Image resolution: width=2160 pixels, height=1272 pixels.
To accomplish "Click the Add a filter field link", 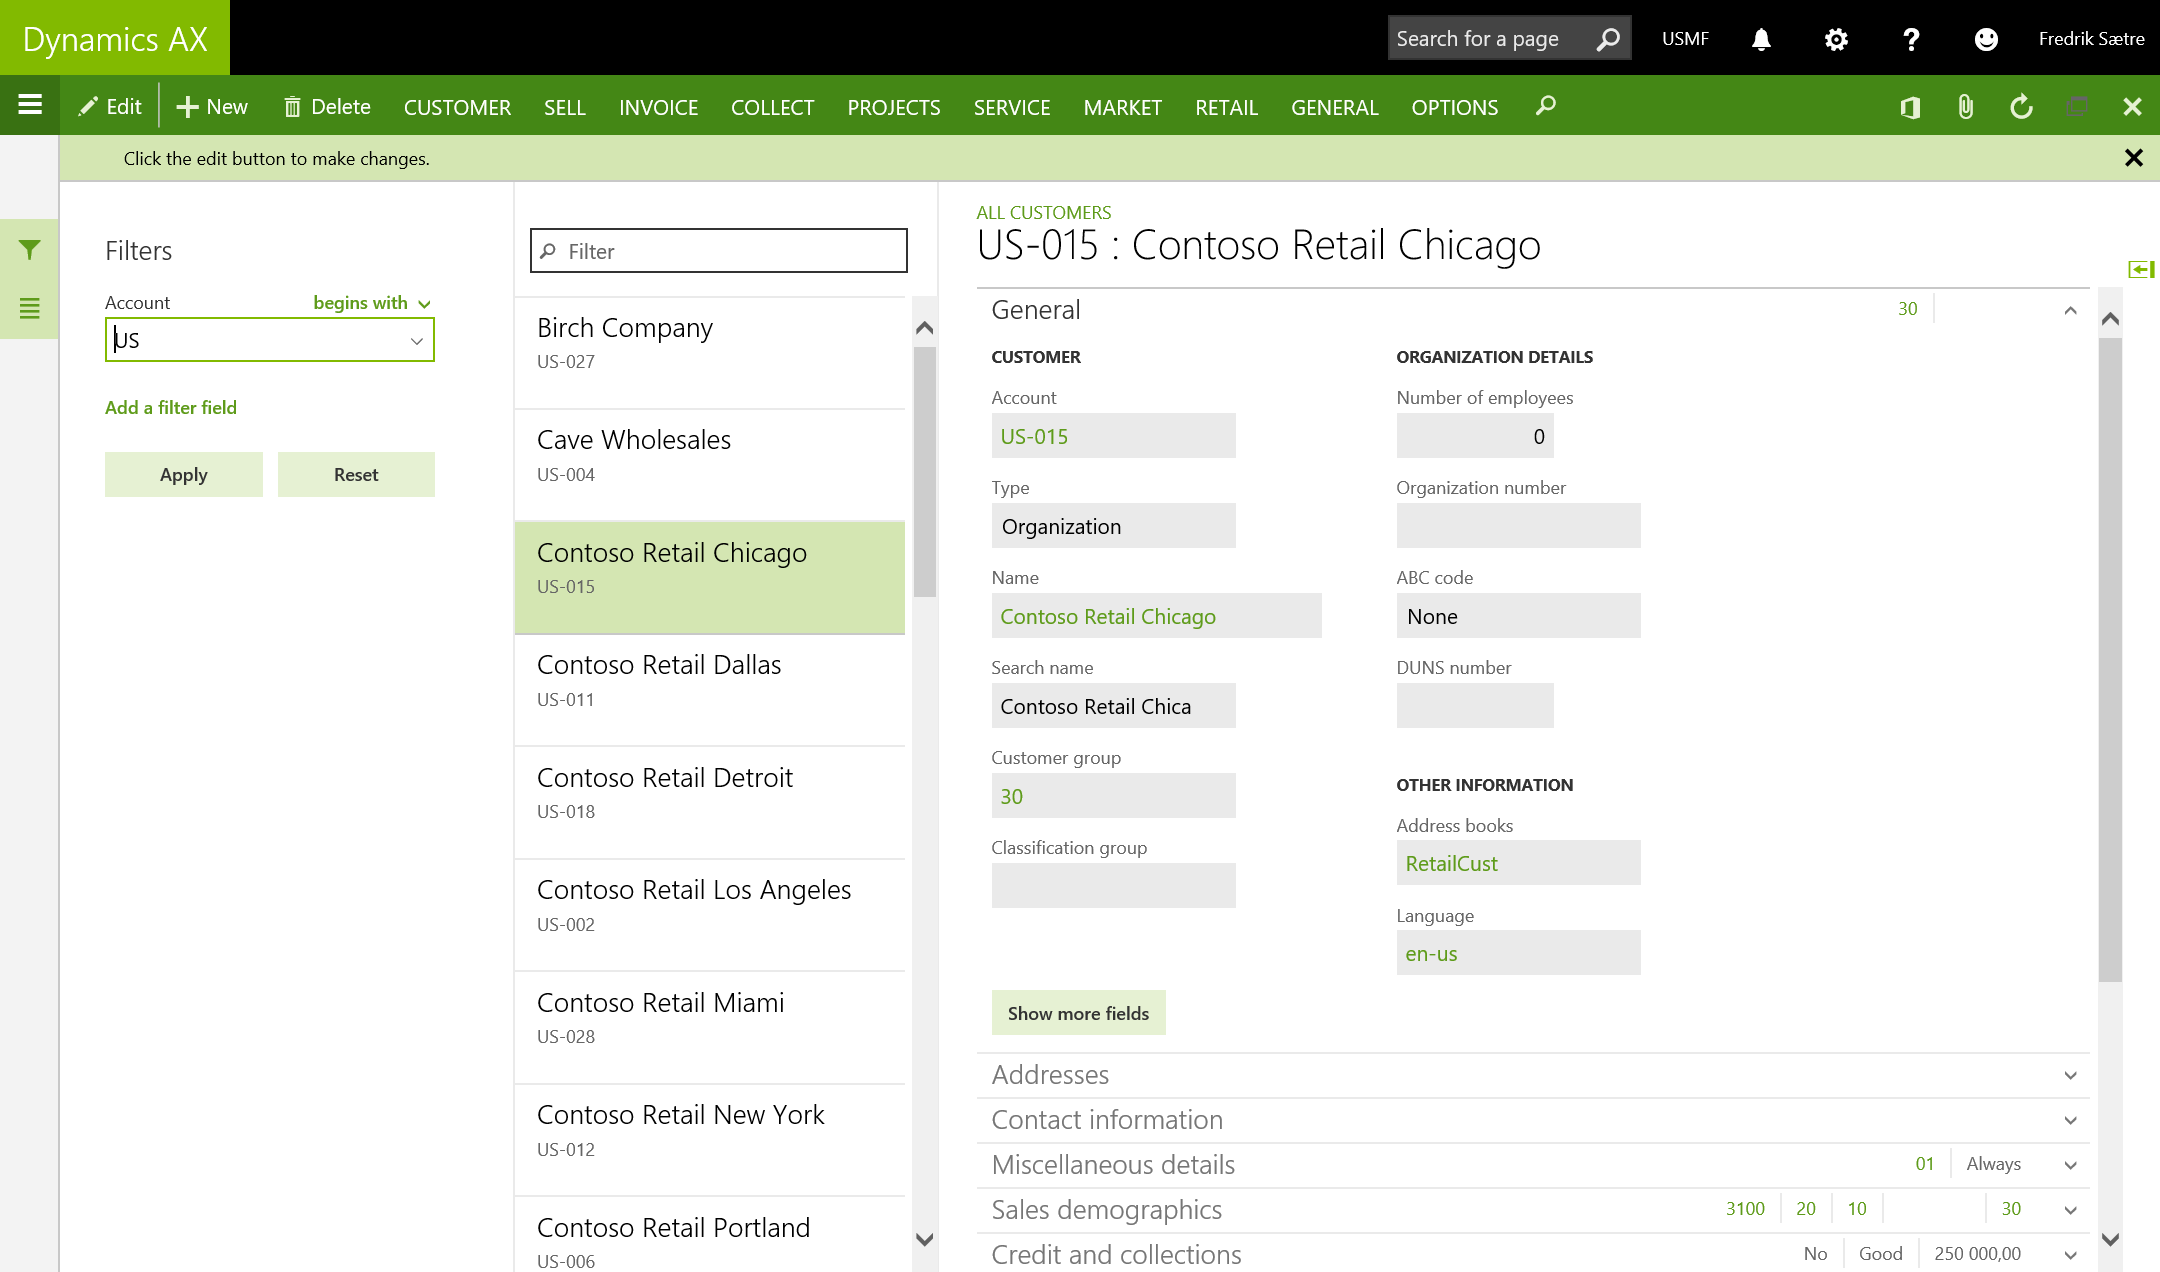I will (x=171, y=407).
